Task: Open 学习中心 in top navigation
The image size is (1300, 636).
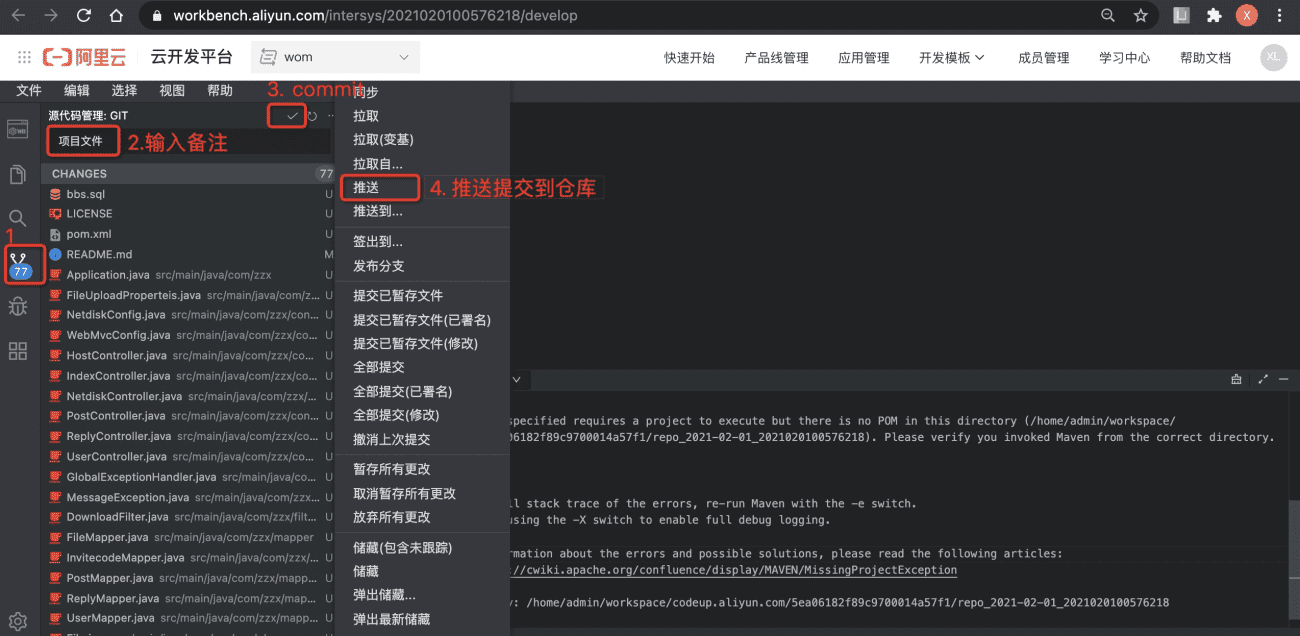Action: pyautogui.click(x=1124, y=58)
